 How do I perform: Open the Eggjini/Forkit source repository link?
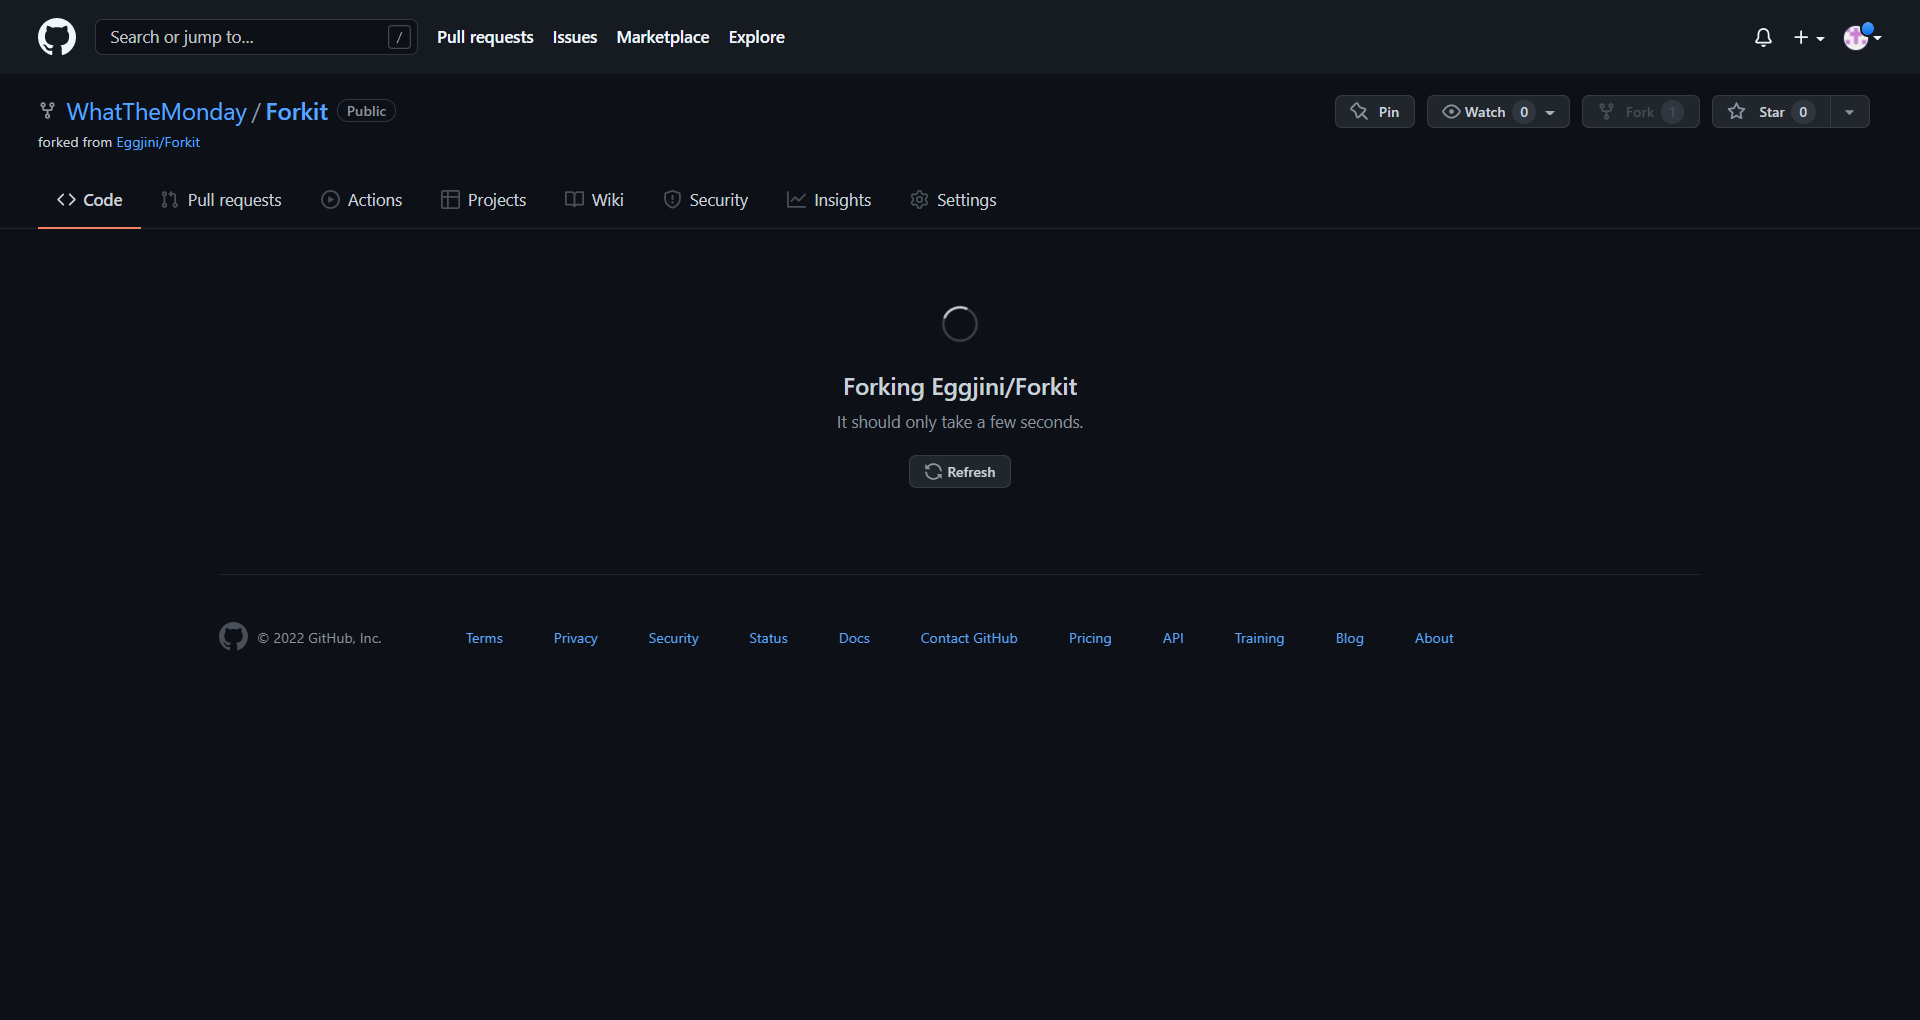coord(158,142)
